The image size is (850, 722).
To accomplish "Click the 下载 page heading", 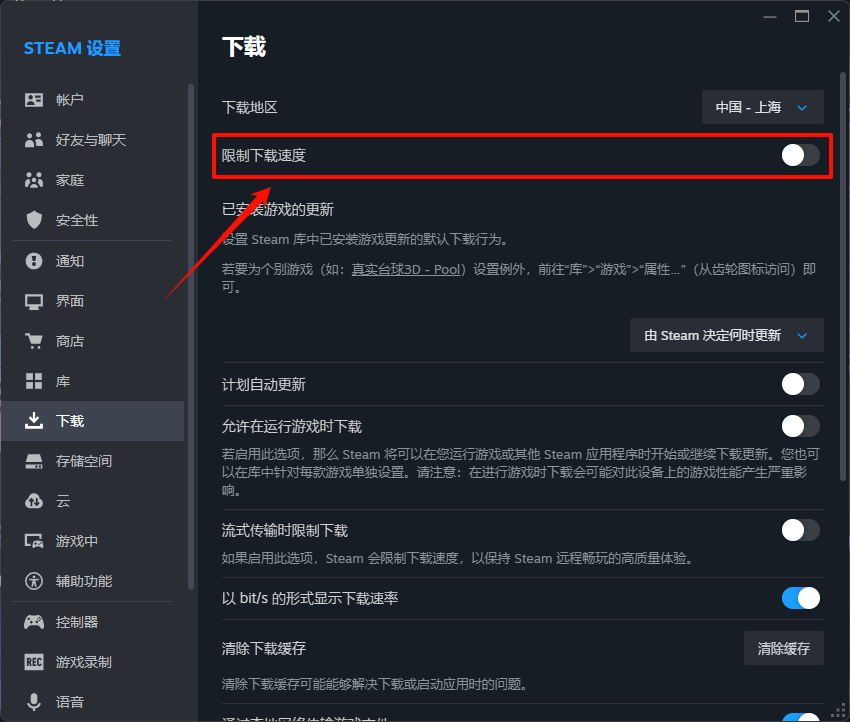I will click(244, 47).
